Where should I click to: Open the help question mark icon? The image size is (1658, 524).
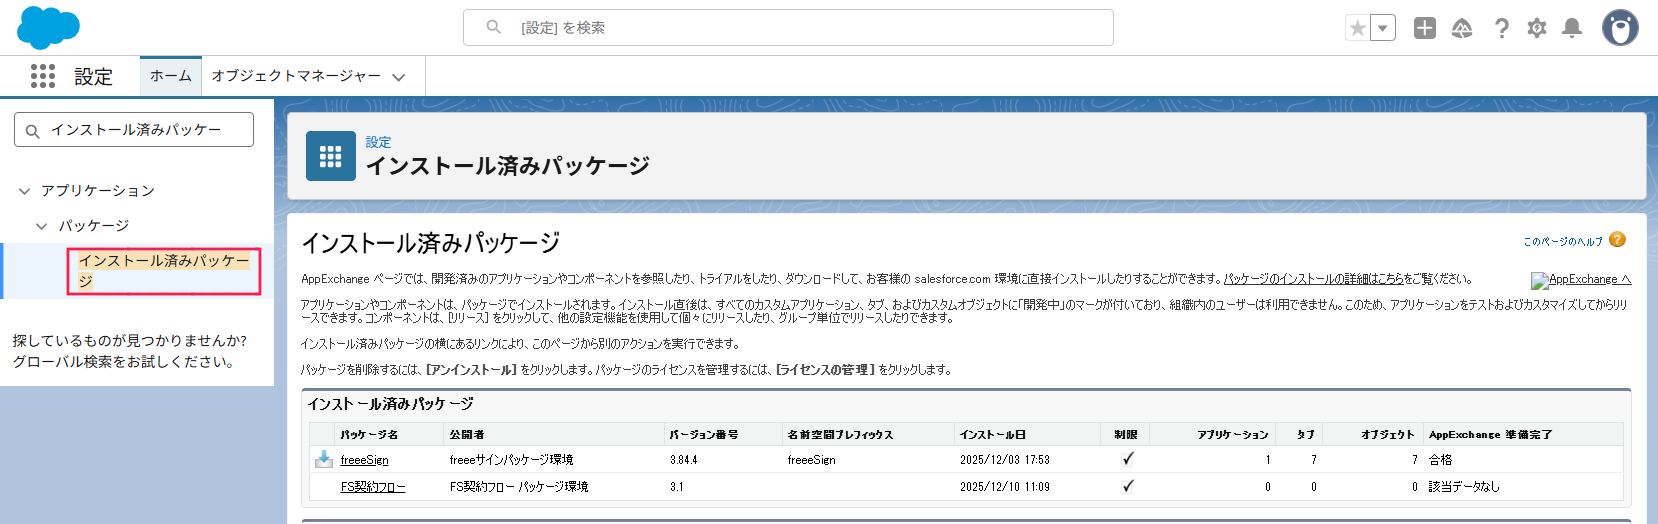pyautogui.click(x=1501, y=28)
